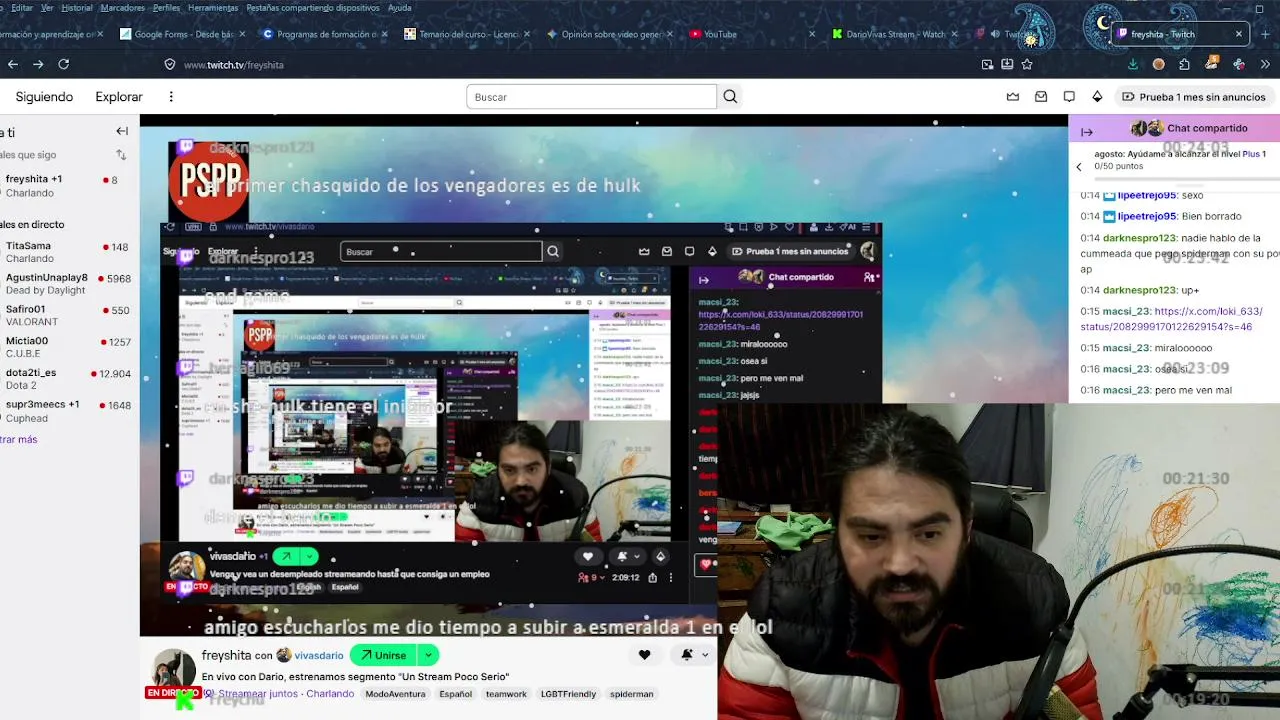Click the Chat compartido header title
Image resolution: width=1280 pixels, height=720 pixels.
coord(1207,128)
